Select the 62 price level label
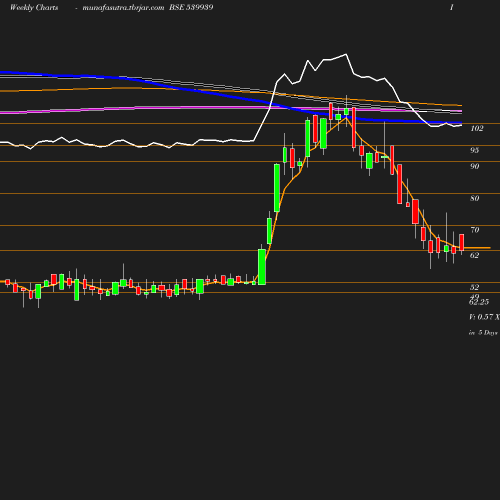 tap(474, 255)
